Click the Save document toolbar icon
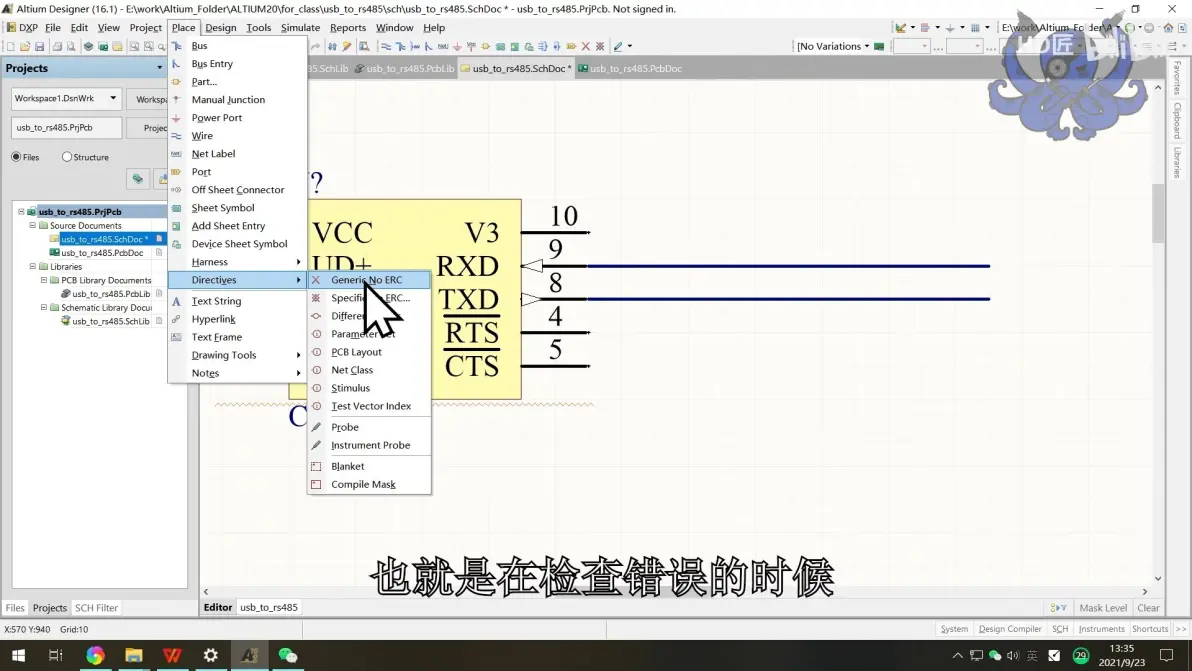Screen dimensions: 1192x671 [x=40, y=47]
